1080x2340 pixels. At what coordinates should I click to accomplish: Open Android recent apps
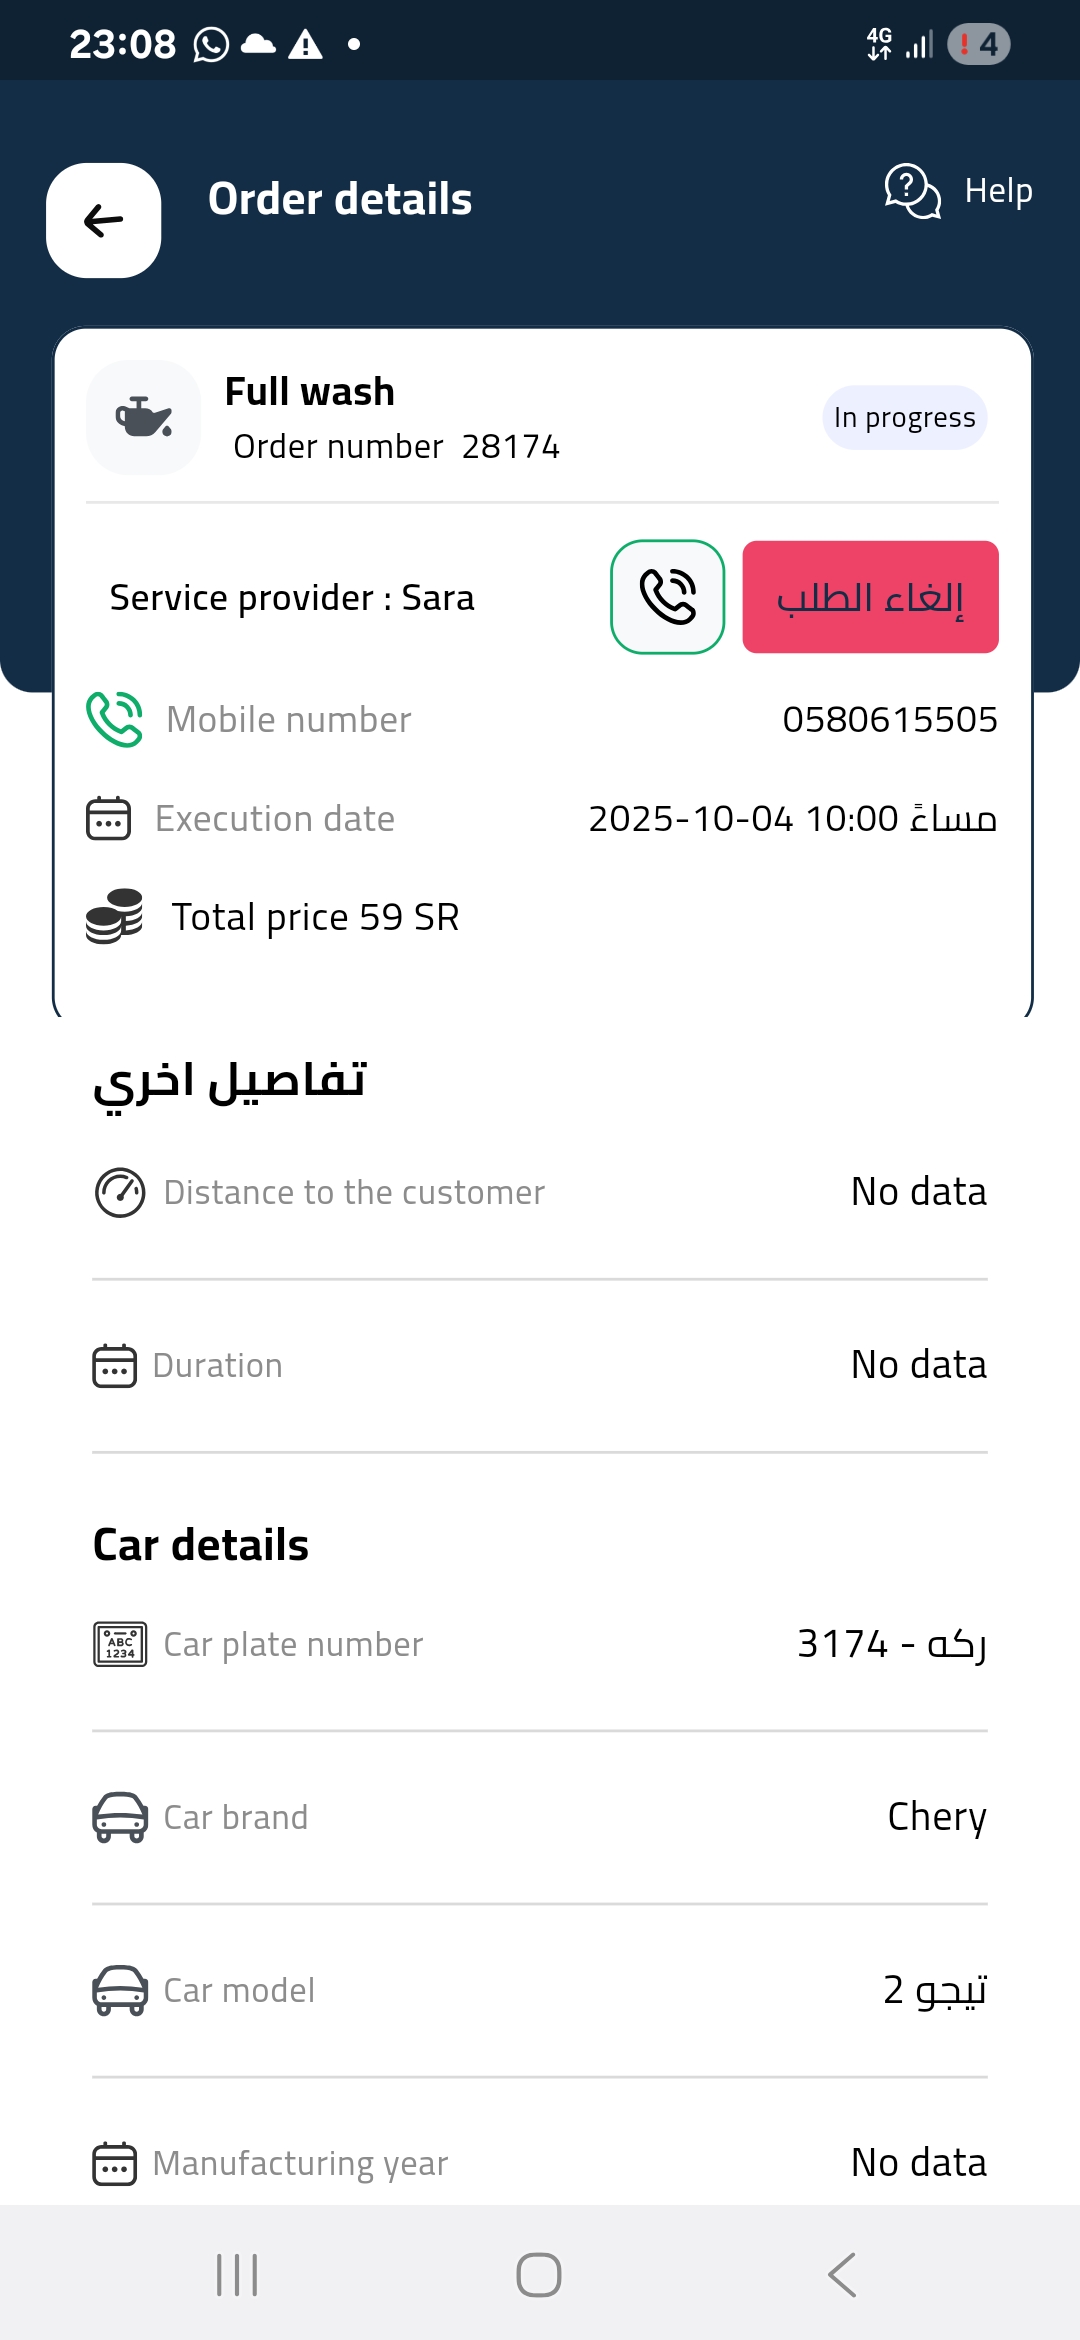[238, 2275]
